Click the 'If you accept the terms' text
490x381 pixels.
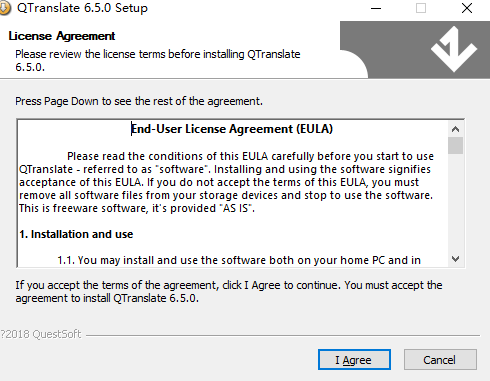pyautogui.click(x=229, y=292)
